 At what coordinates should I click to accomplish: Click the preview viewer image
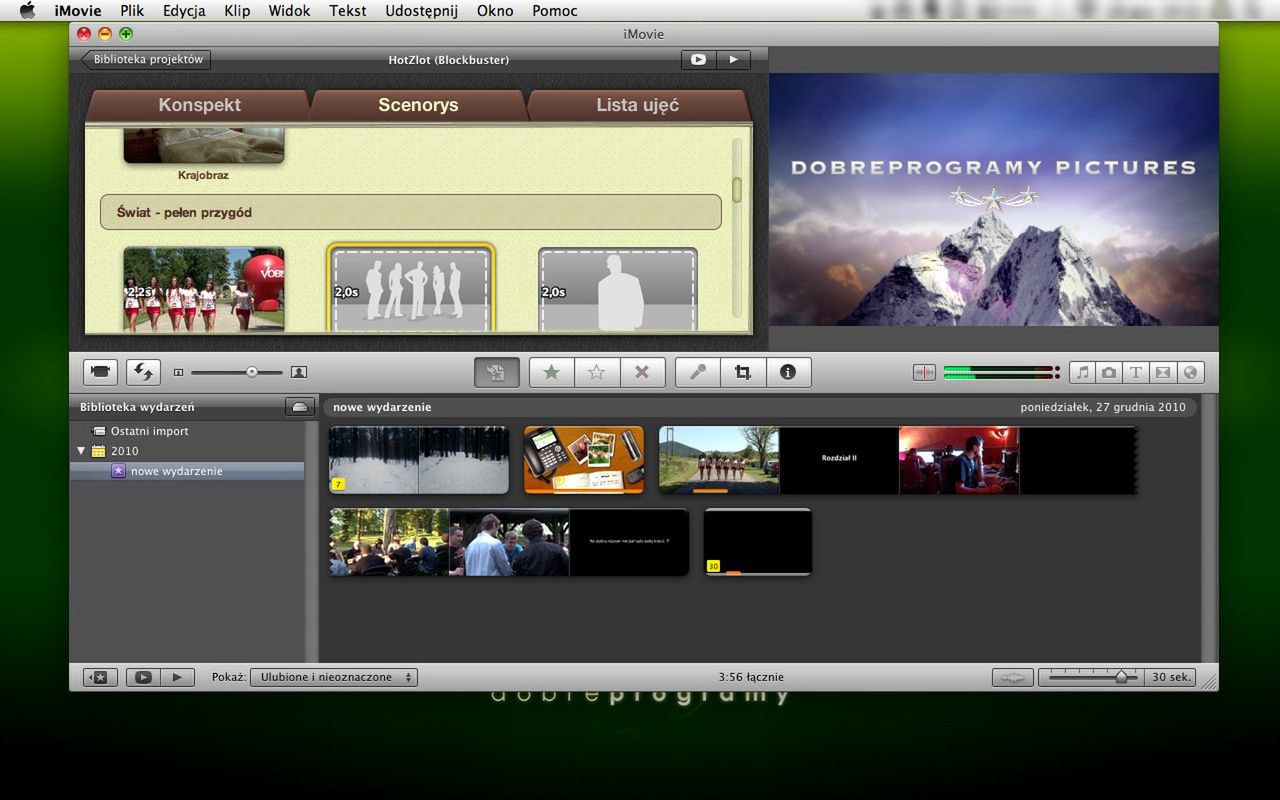click(994, 199)
